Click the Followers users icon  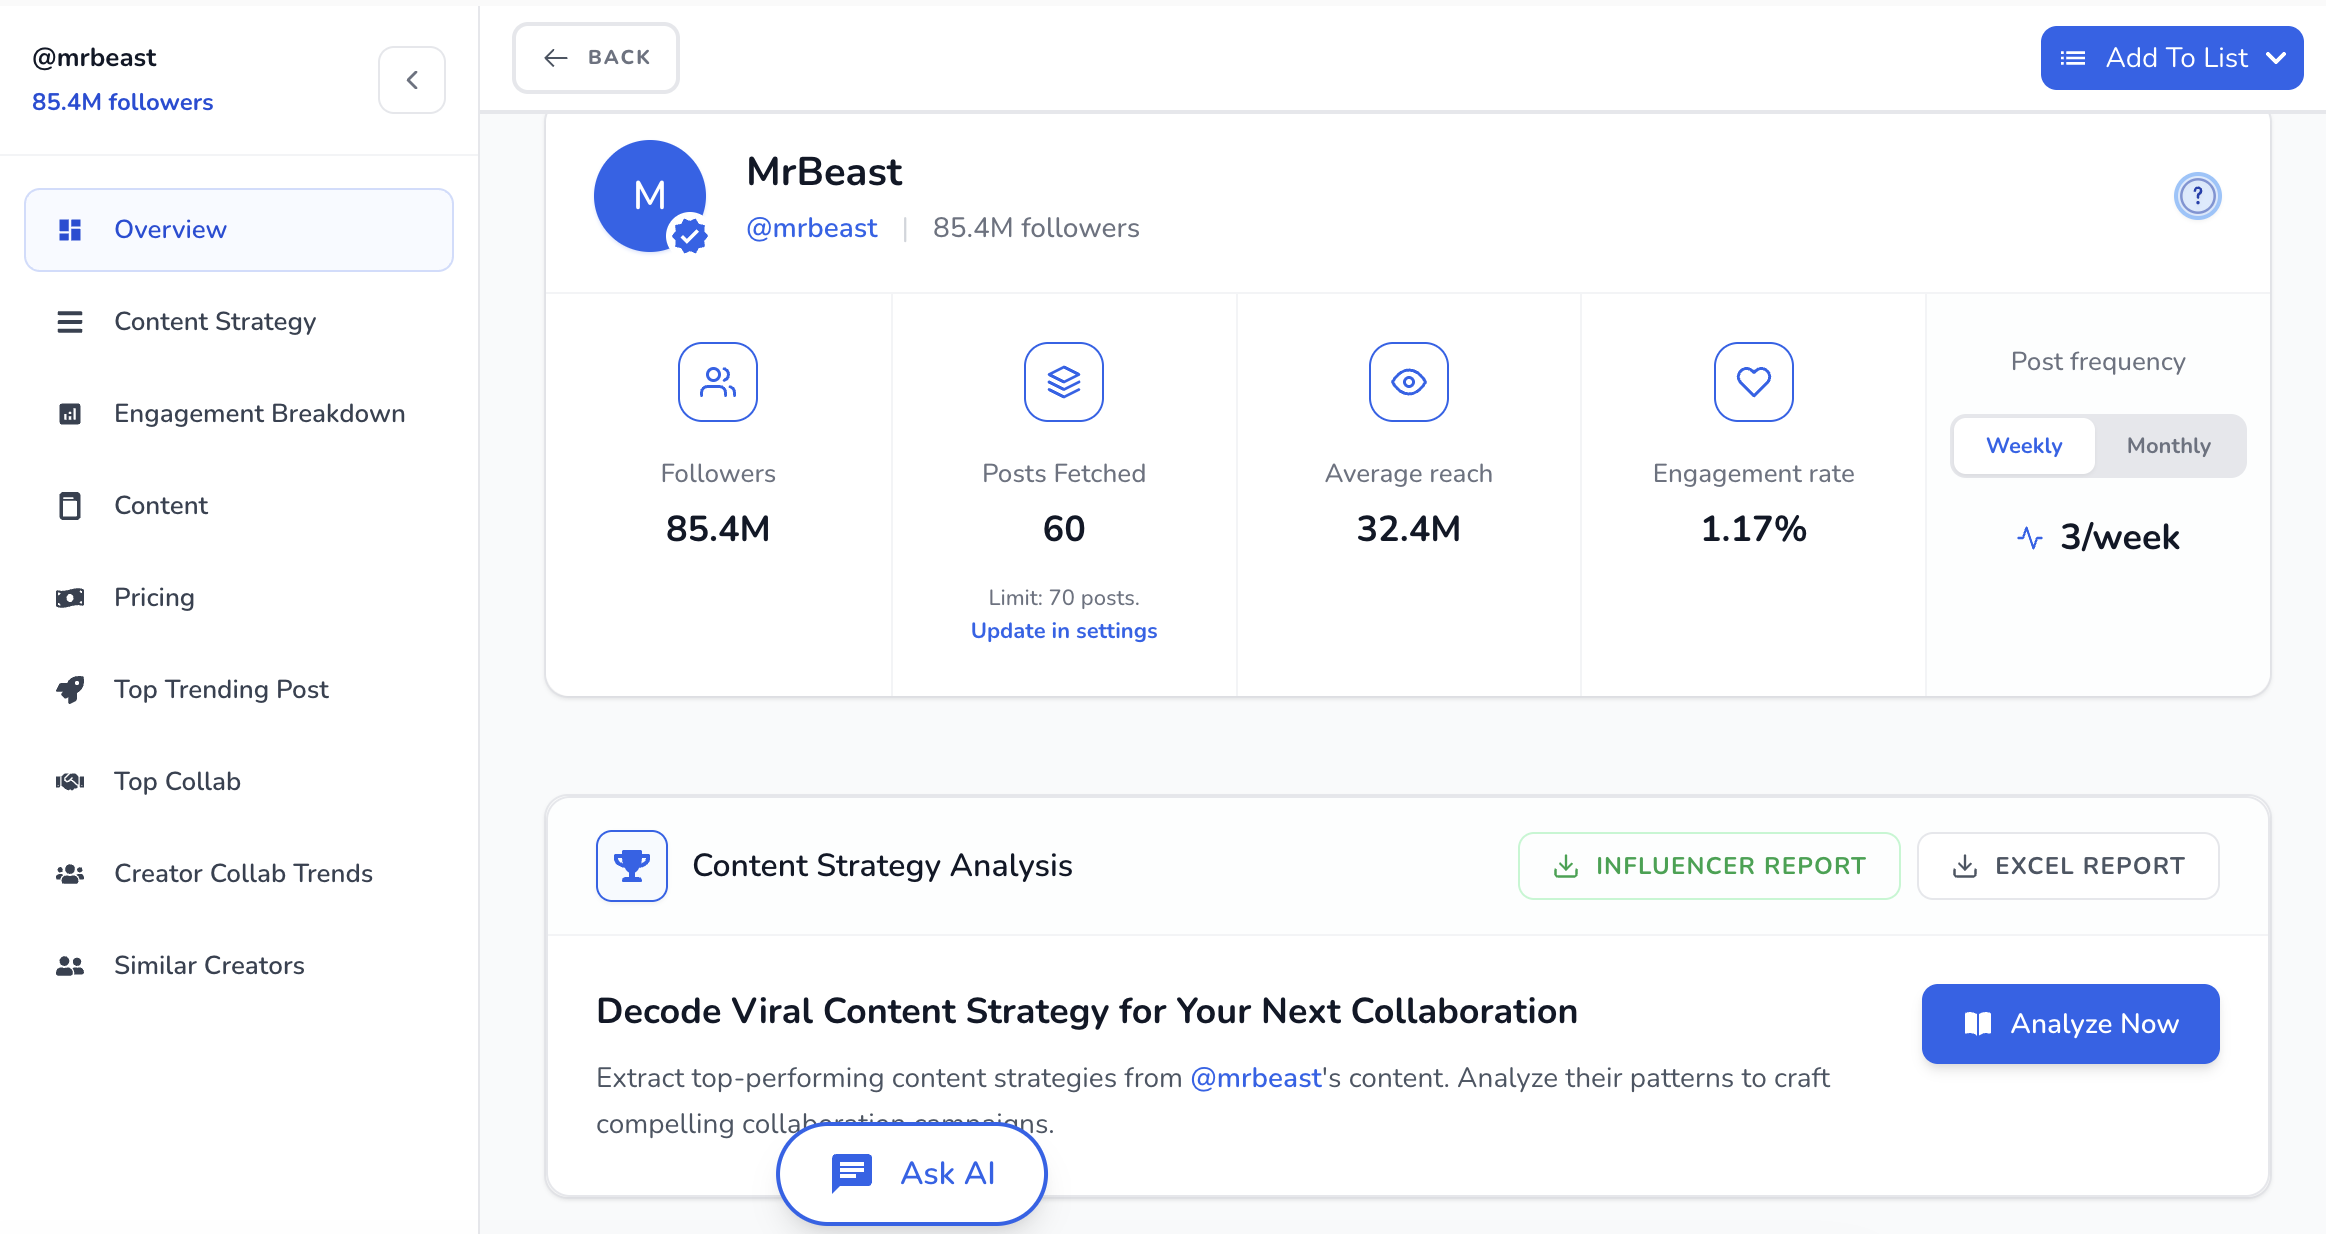click(x=718, y=382)
